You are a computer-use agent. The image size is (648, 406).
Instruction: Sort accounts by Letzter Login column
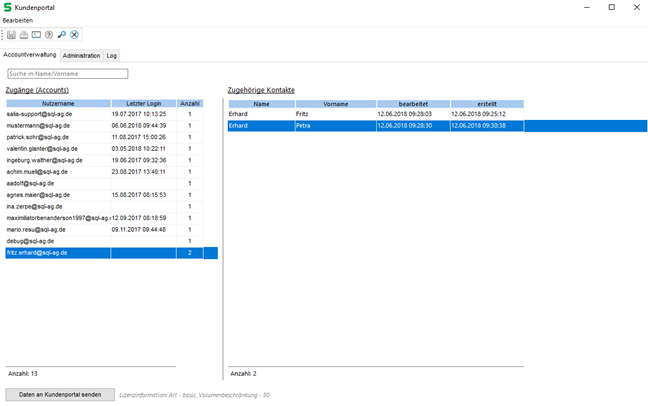click(143, 103)
